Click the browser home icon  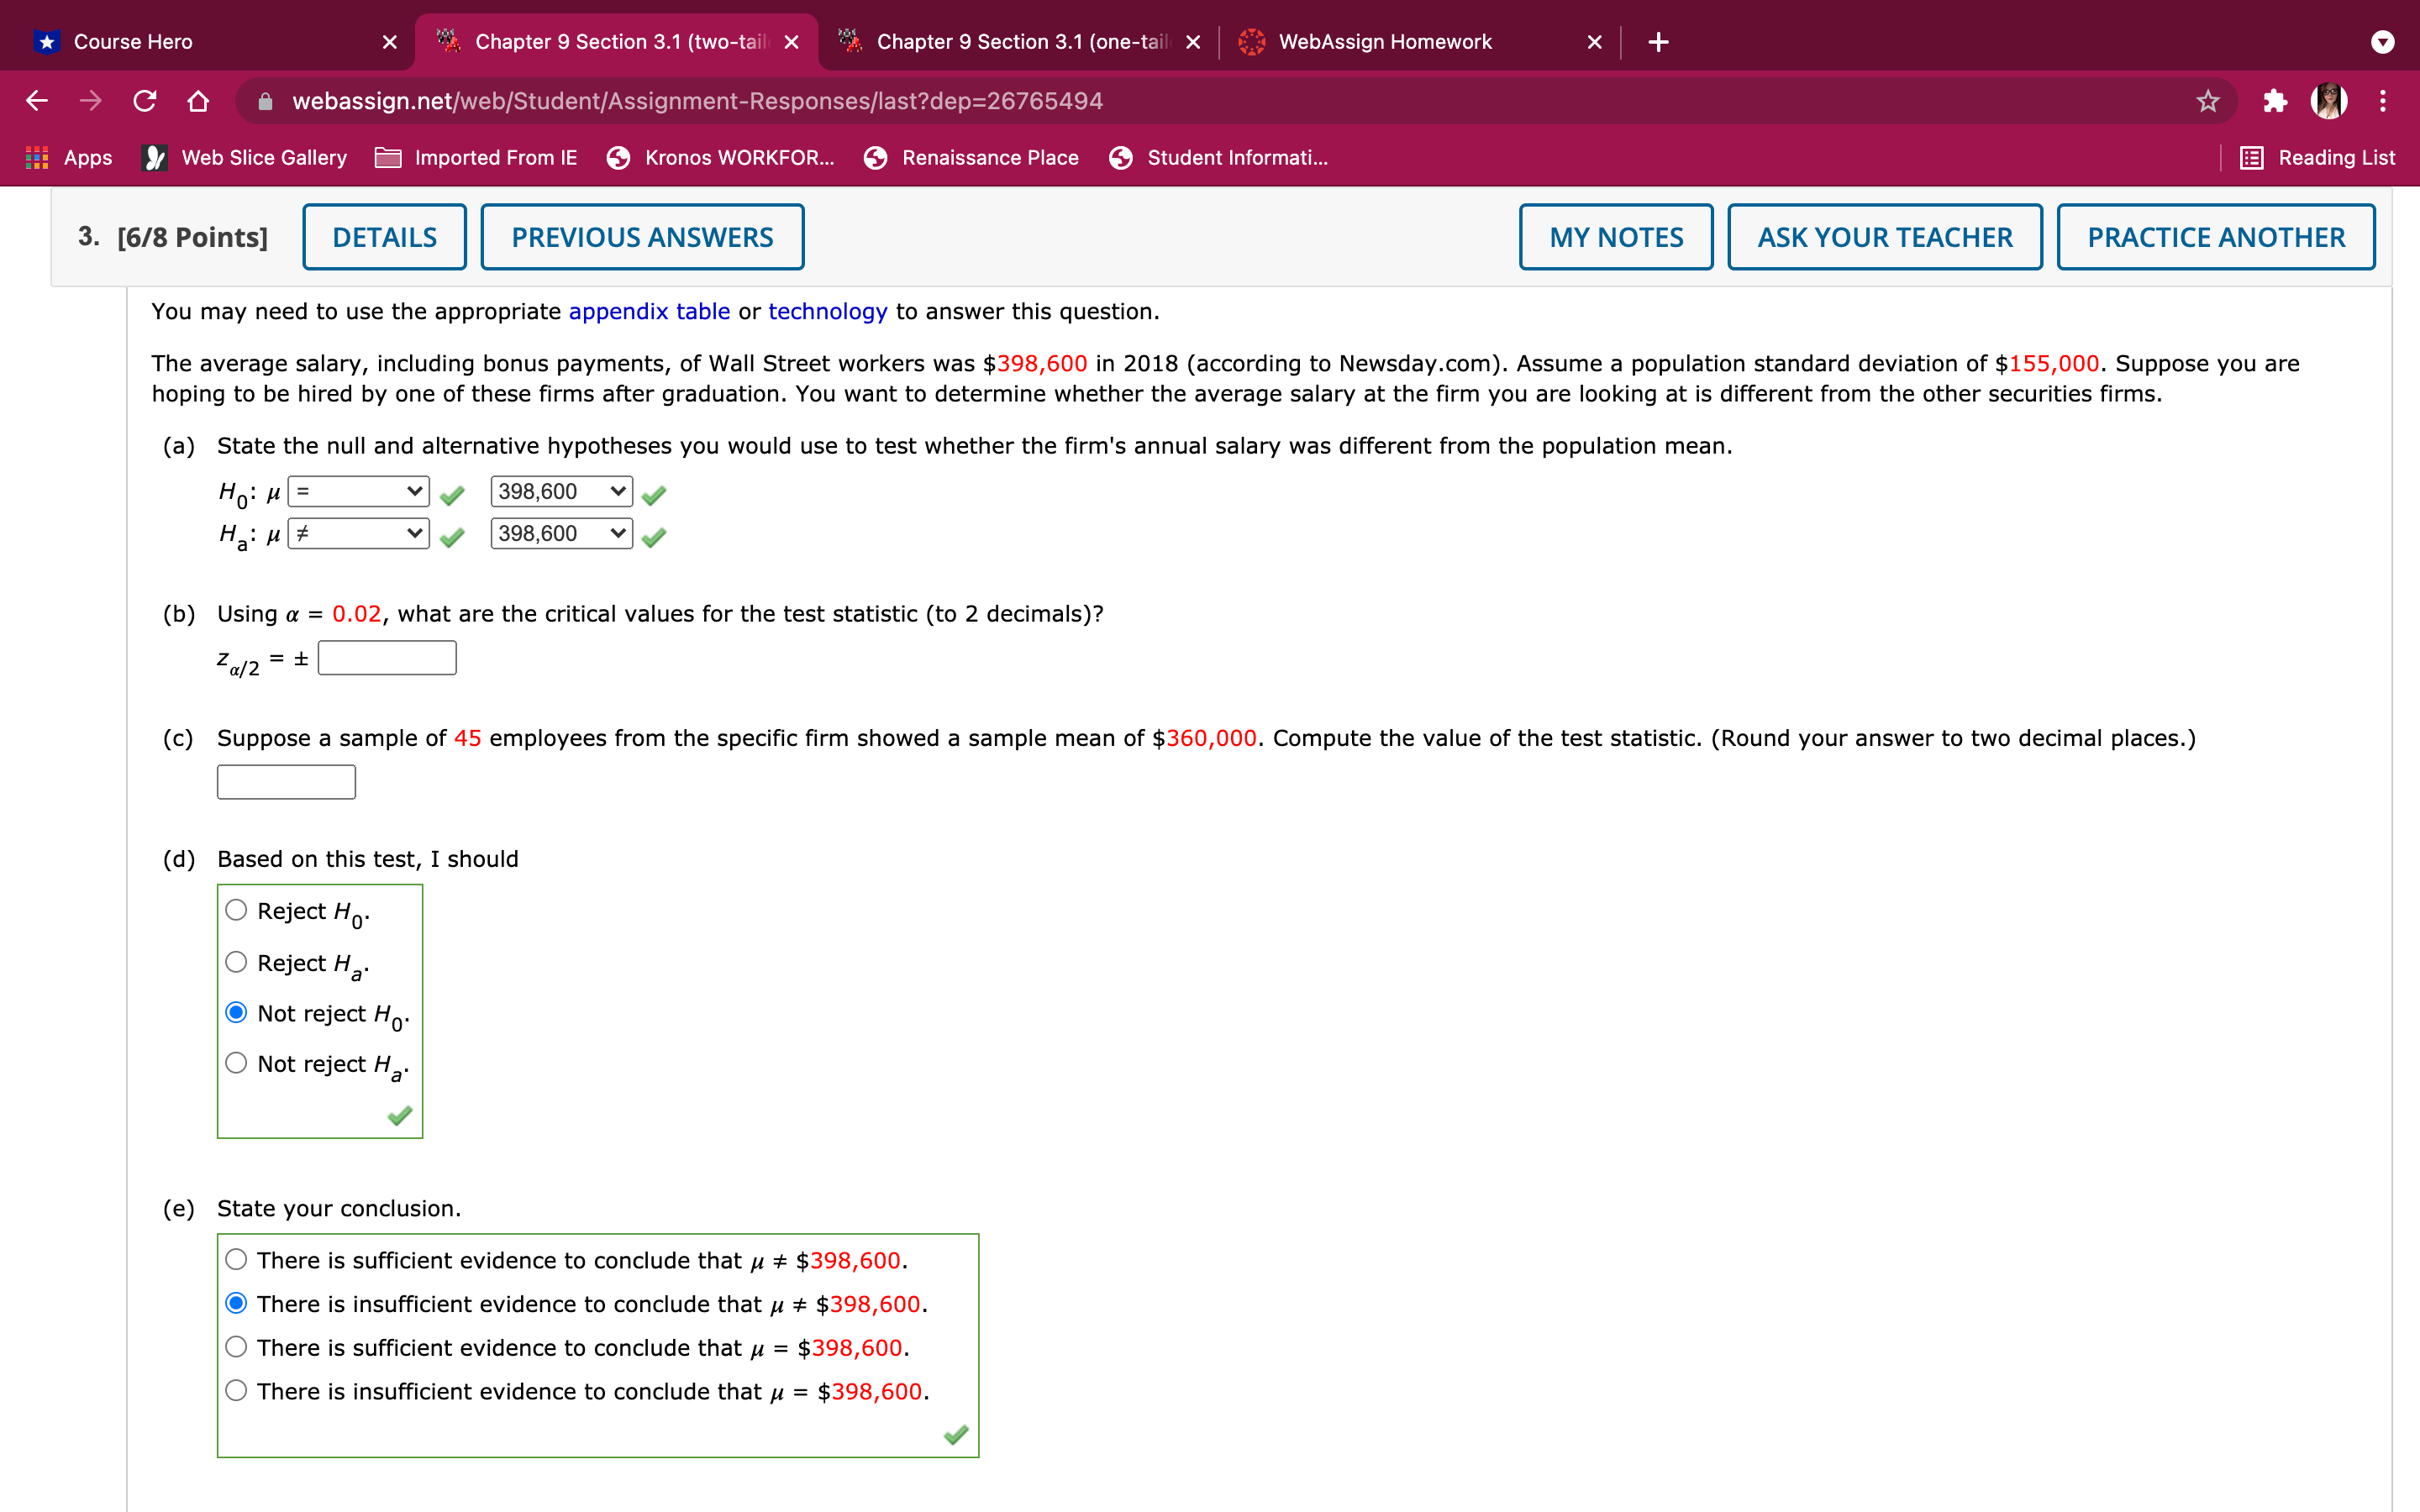pos(198,100)
